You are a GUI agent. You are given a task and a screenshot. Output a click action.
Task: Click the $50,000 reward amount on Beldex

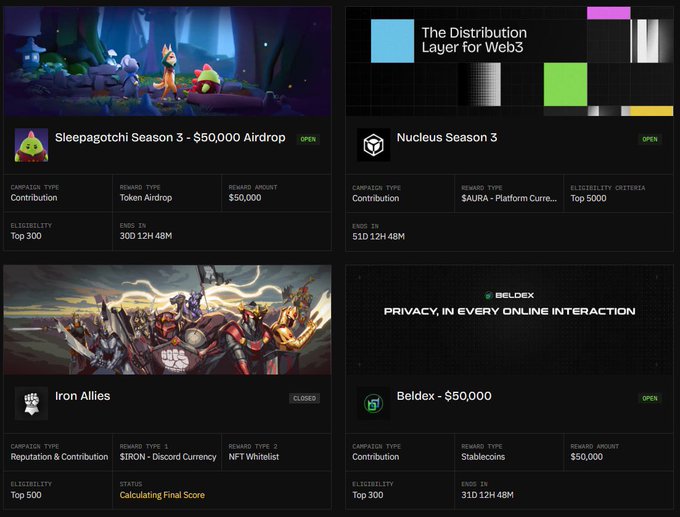click(x=586, y=457)
